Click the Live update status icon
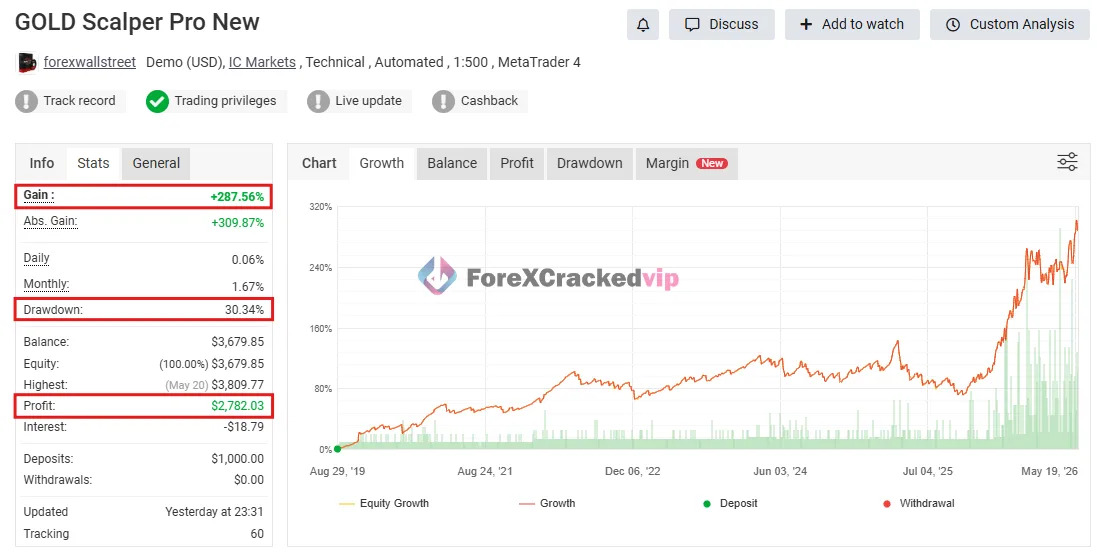Screen dimensions: 1097x554 coord(318,101)
